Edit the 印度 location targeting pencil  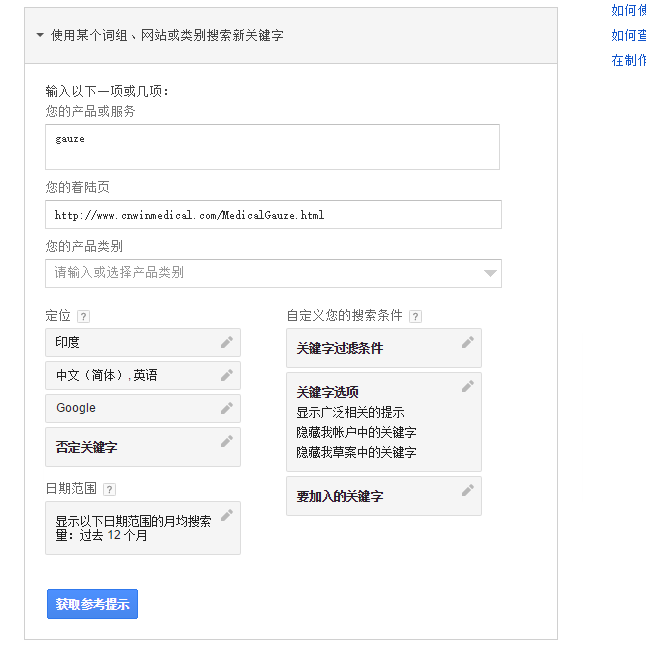(x=227, y=343)
